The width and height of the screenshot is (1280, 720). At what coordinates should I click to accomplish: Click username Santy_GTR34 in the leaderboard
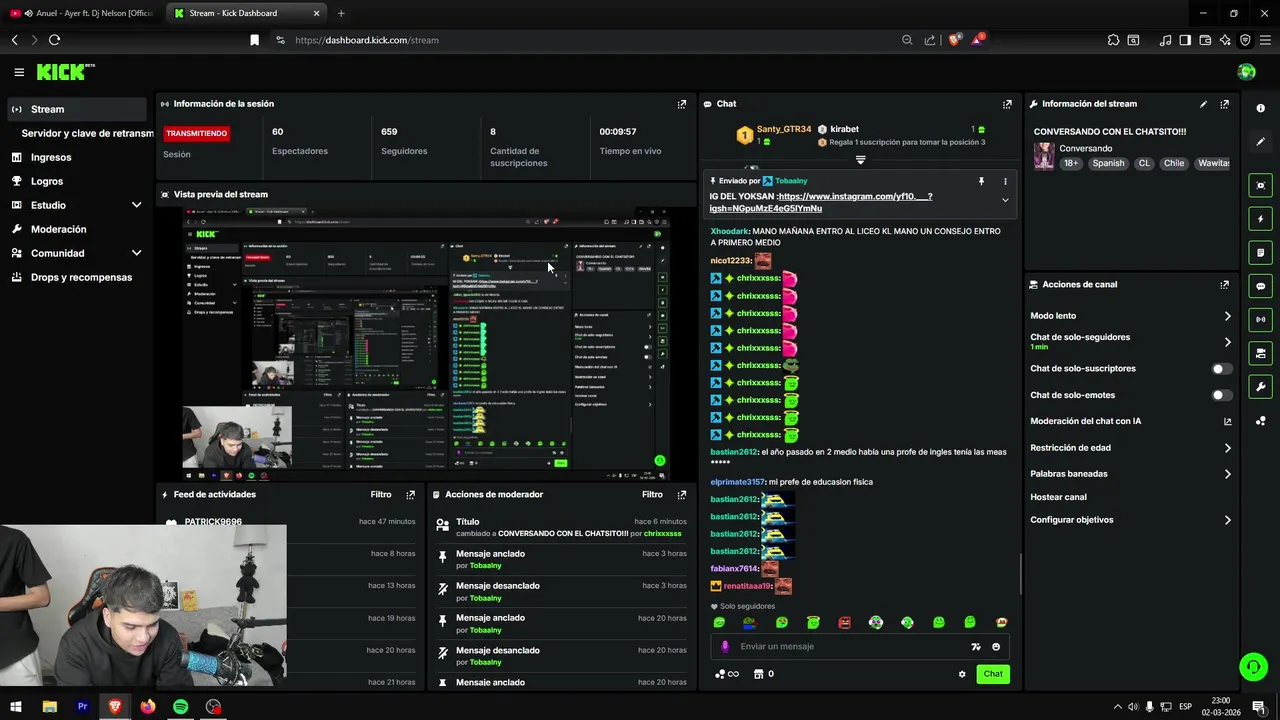tap(784, 129)
